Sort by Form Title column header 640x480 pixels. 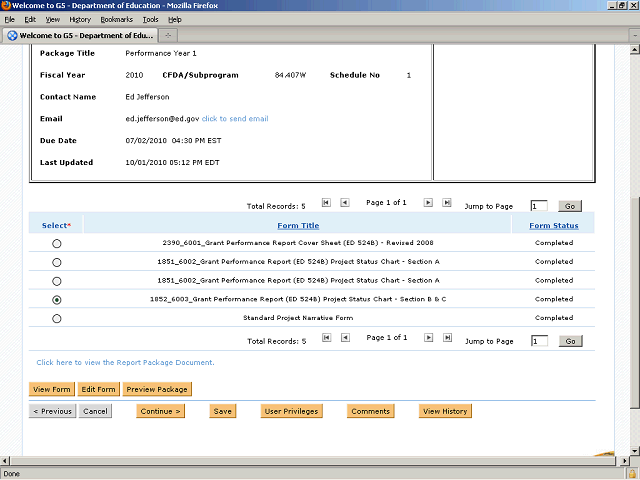298,226
